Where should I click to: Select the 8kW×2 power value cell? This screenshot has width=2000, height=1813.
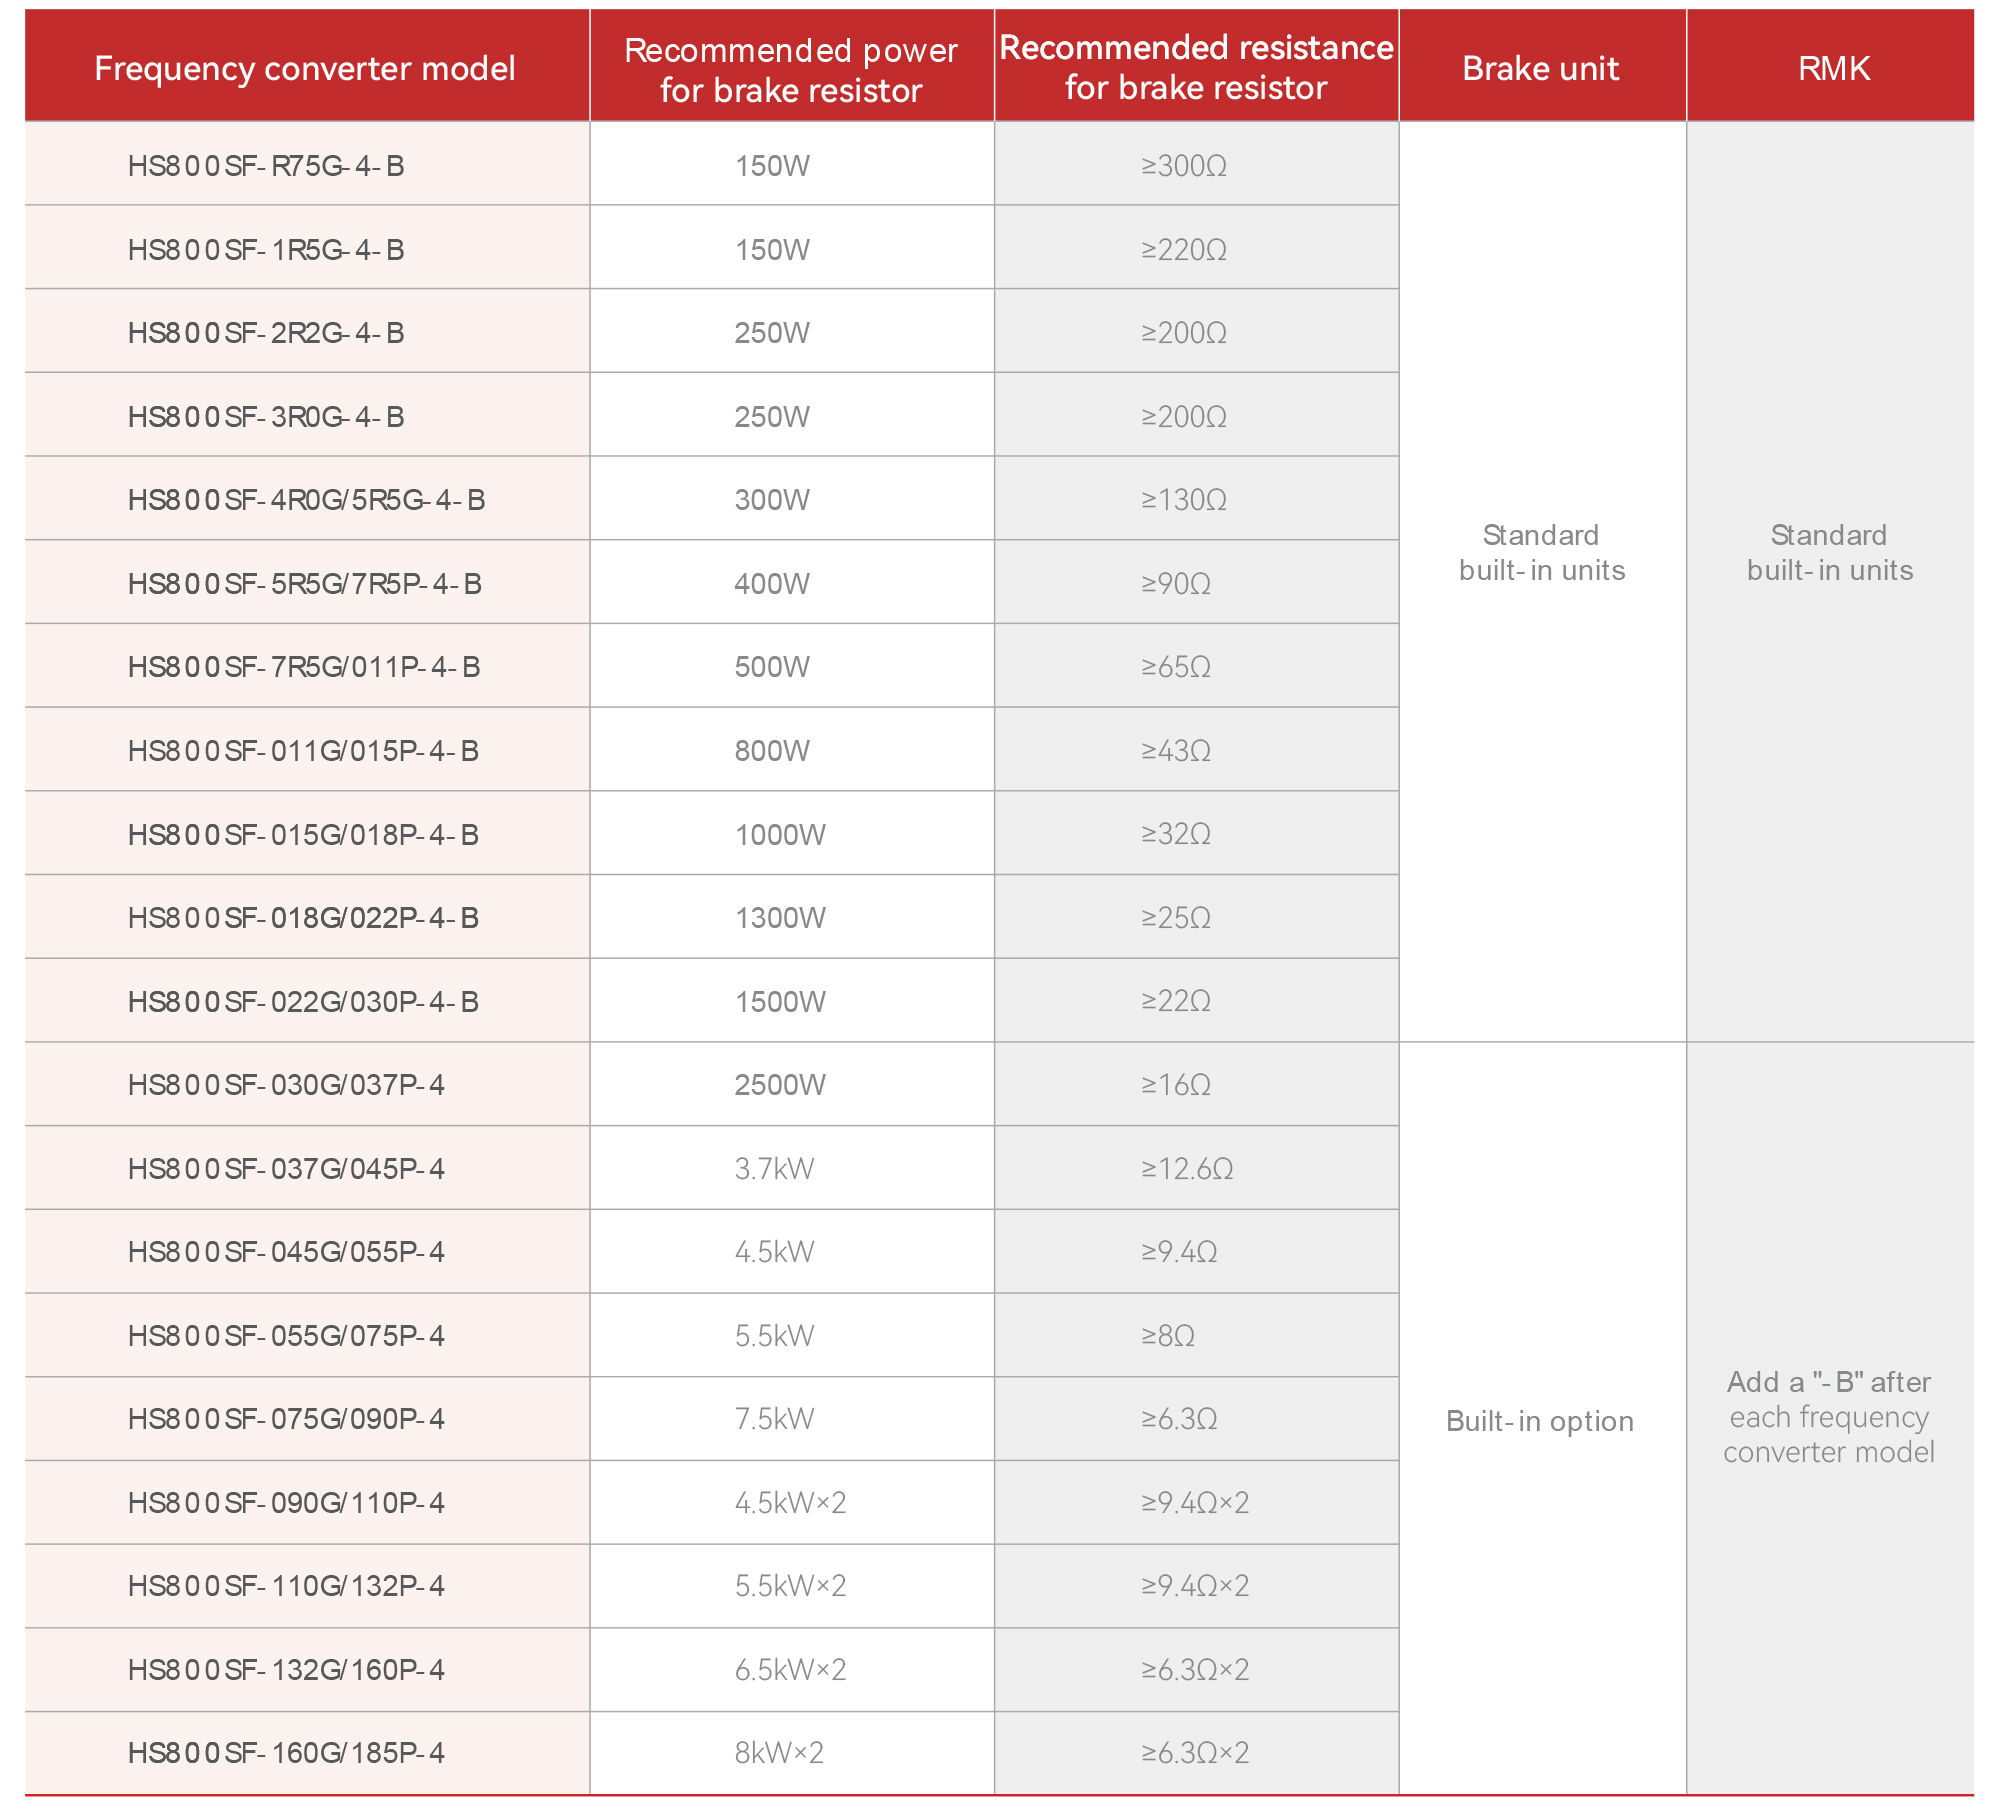point(791,1752)
